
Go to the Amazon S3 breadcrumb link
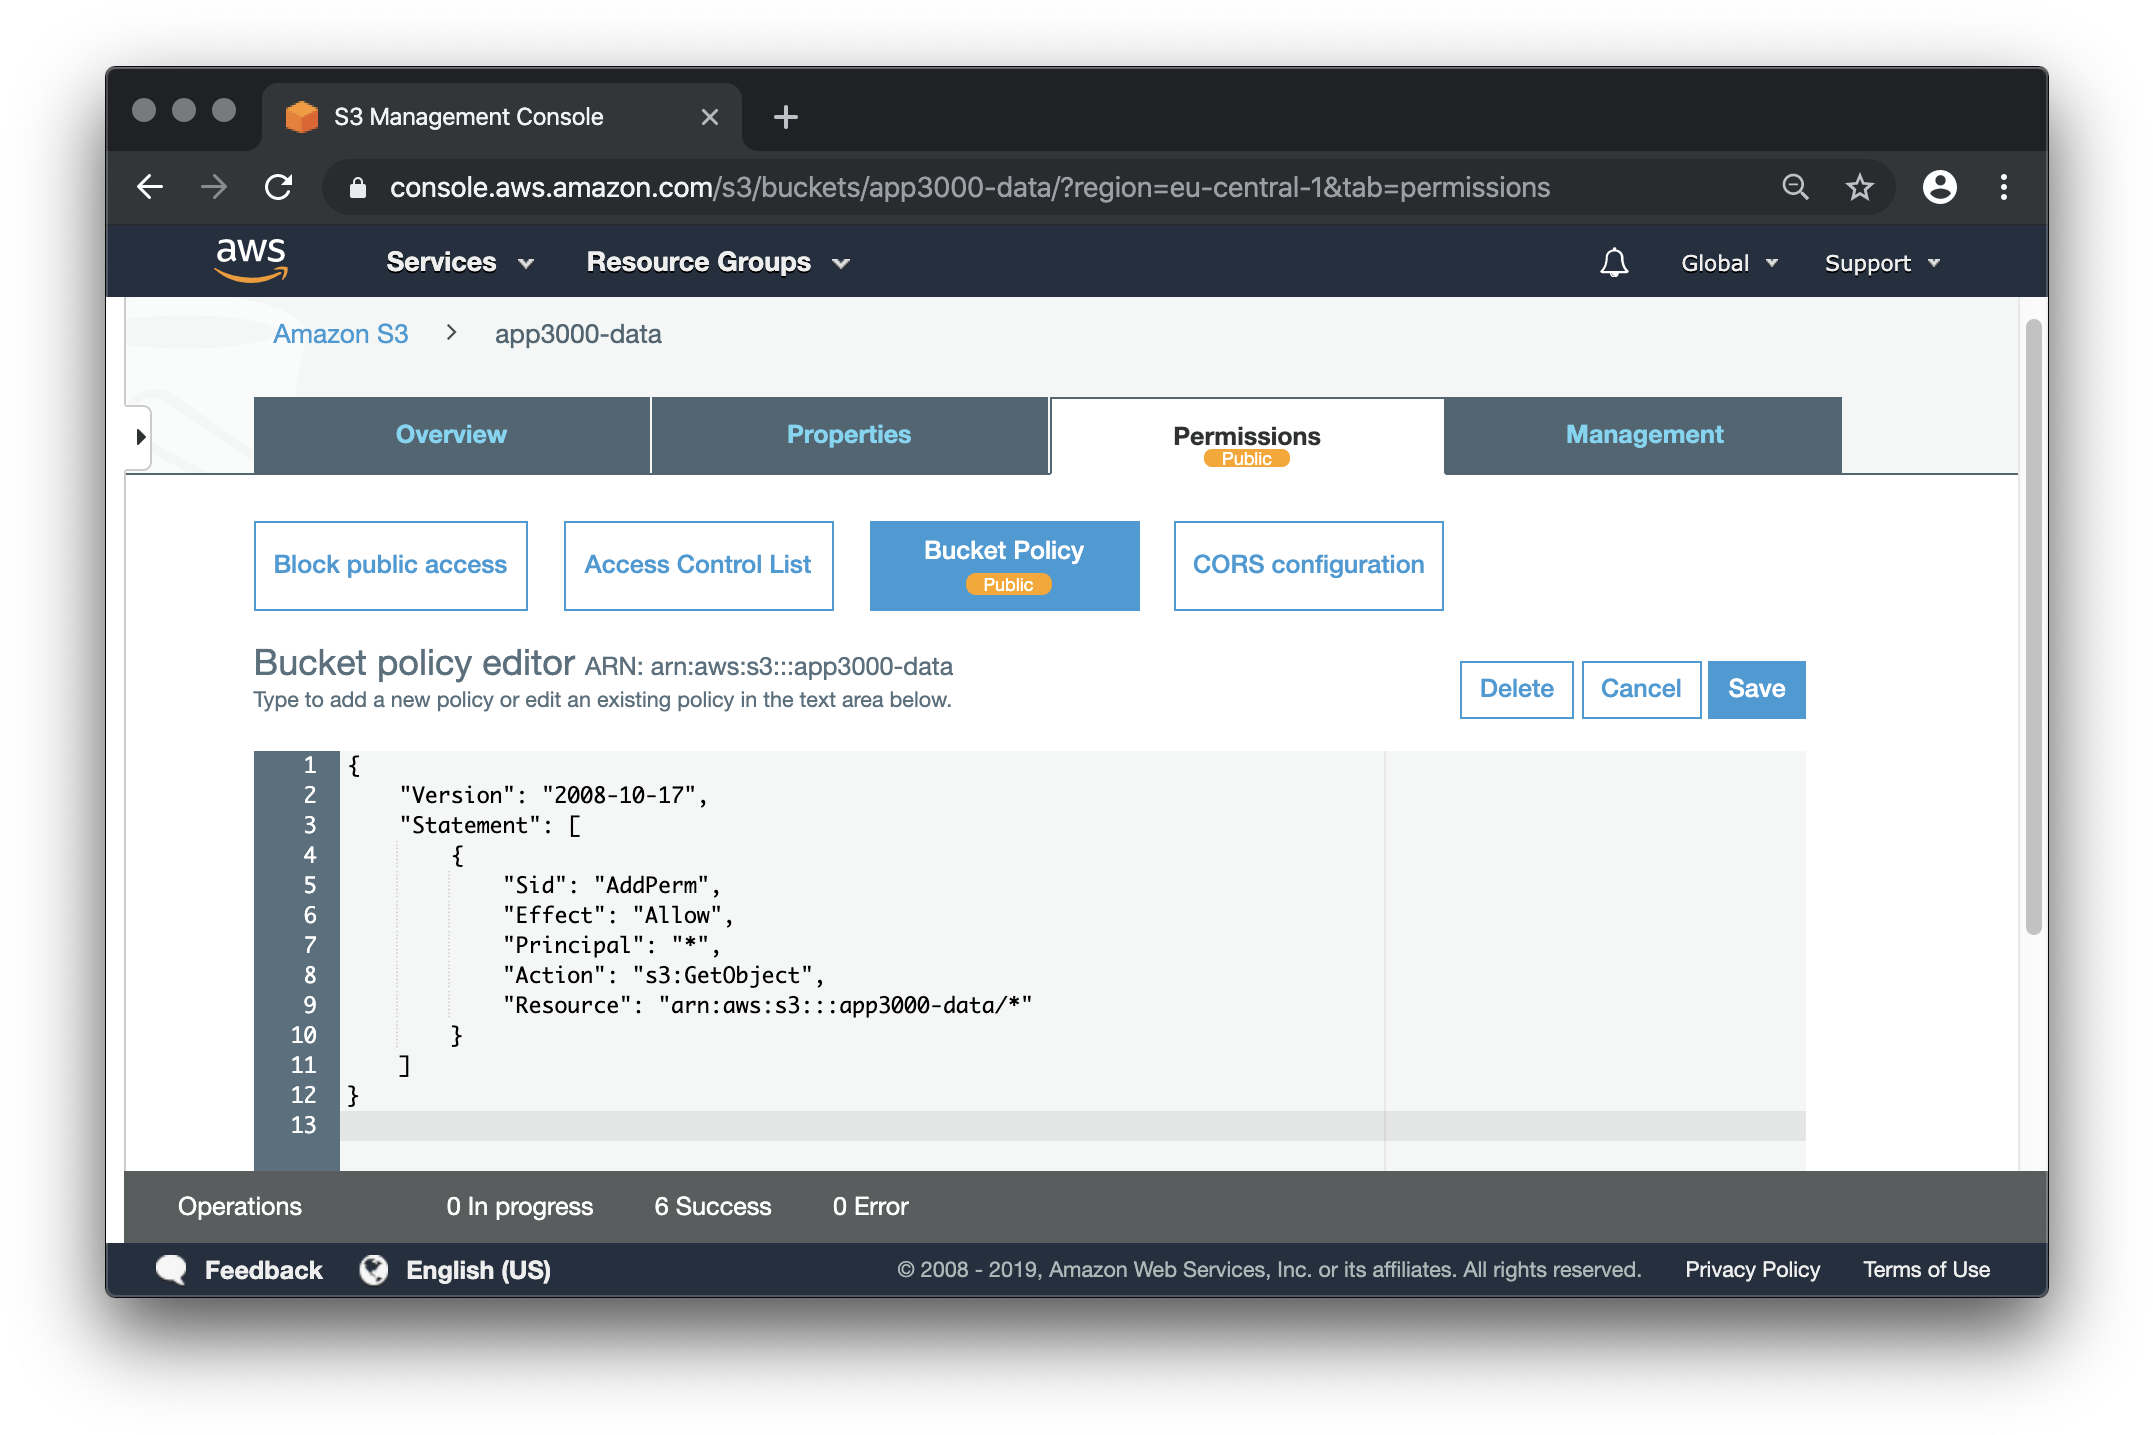click(341, 334)
